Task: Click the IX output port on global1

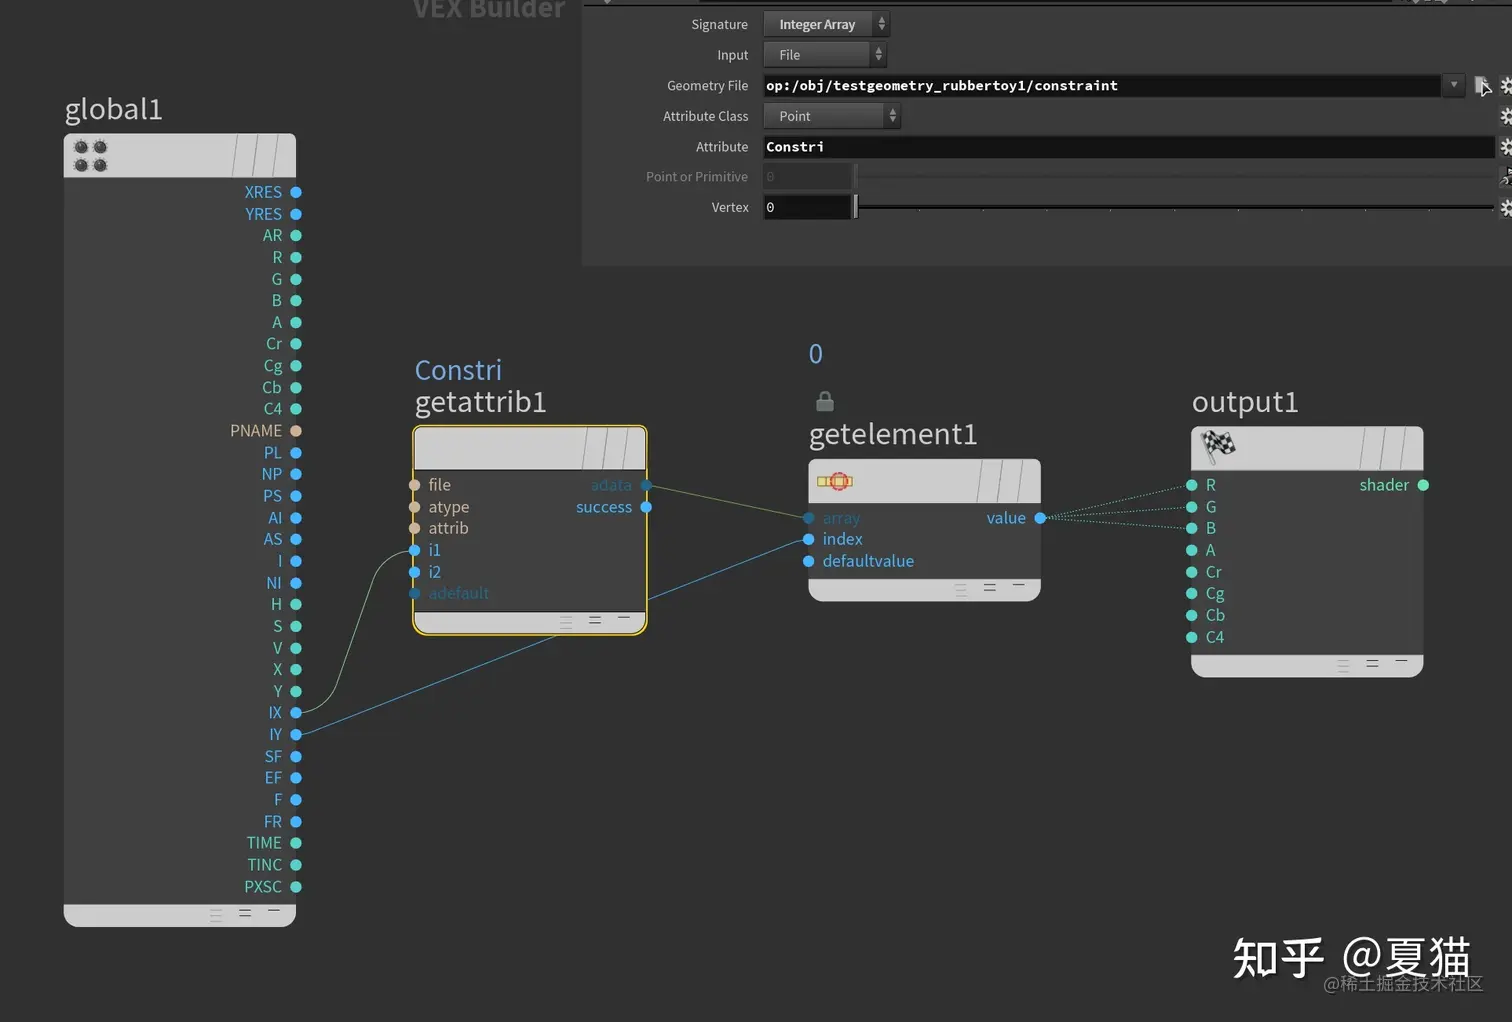Action: coord(296,713)
